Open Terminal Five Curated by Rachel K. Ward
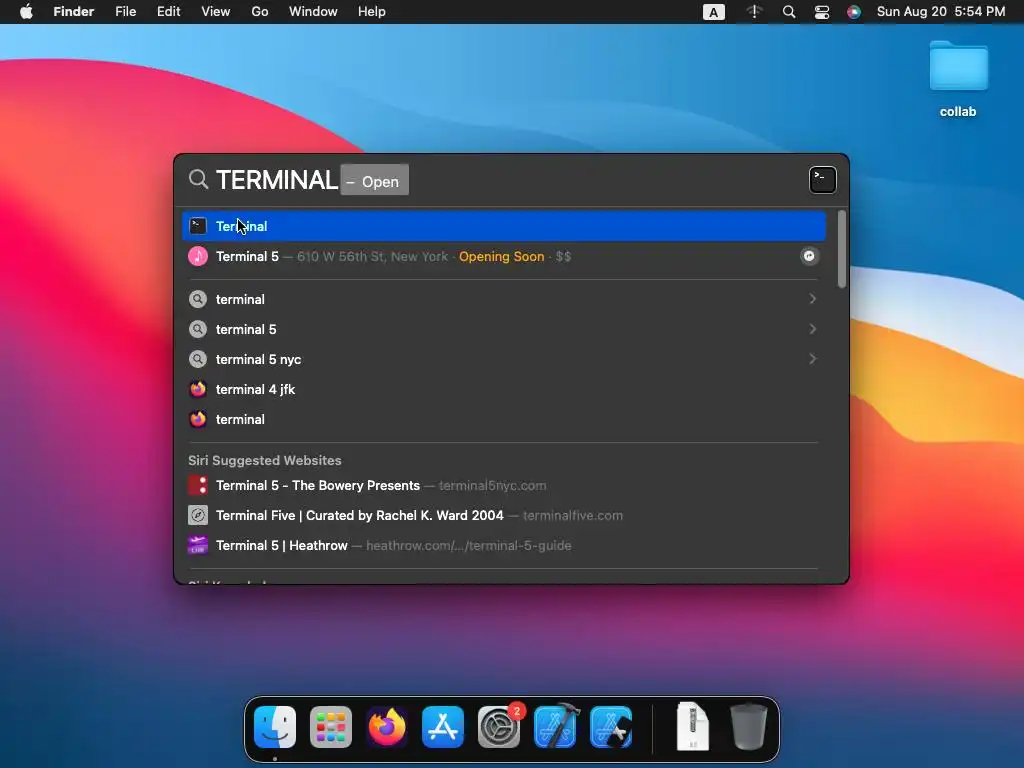Image resolution: width=1024 pixels, height=768 pixels. [504, 515]
